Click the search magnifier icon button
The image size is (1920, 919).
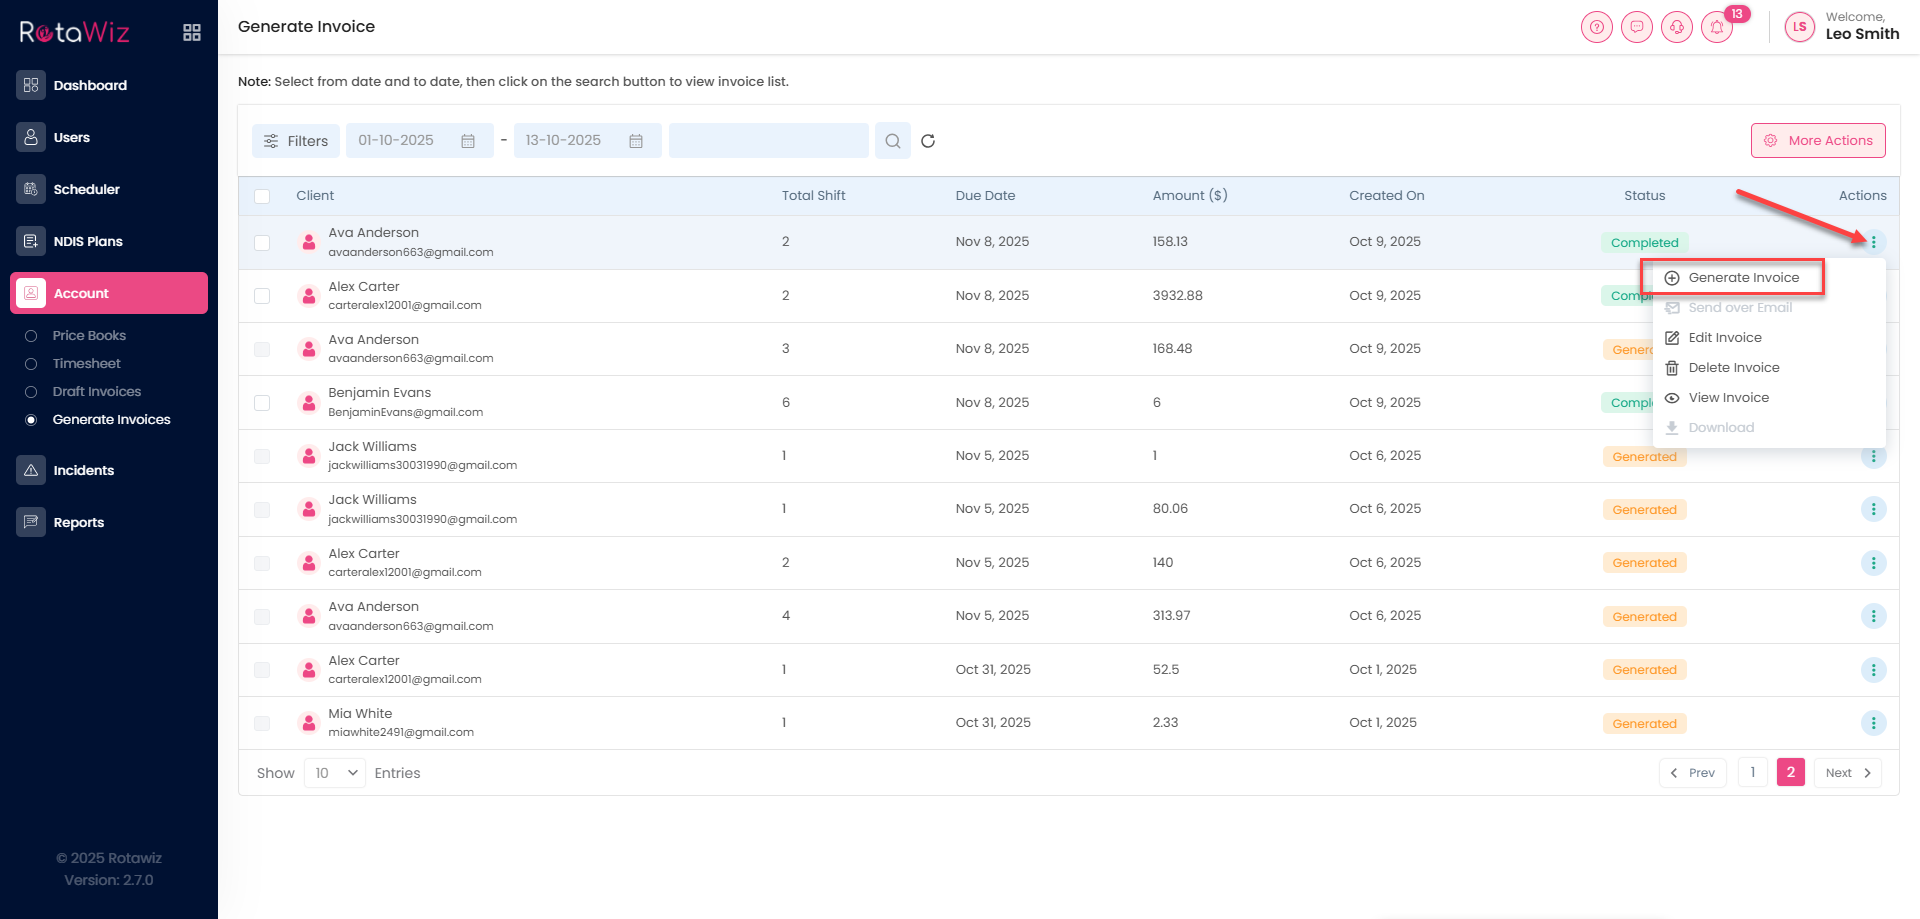pyautogui.click(x=892, y=141)
